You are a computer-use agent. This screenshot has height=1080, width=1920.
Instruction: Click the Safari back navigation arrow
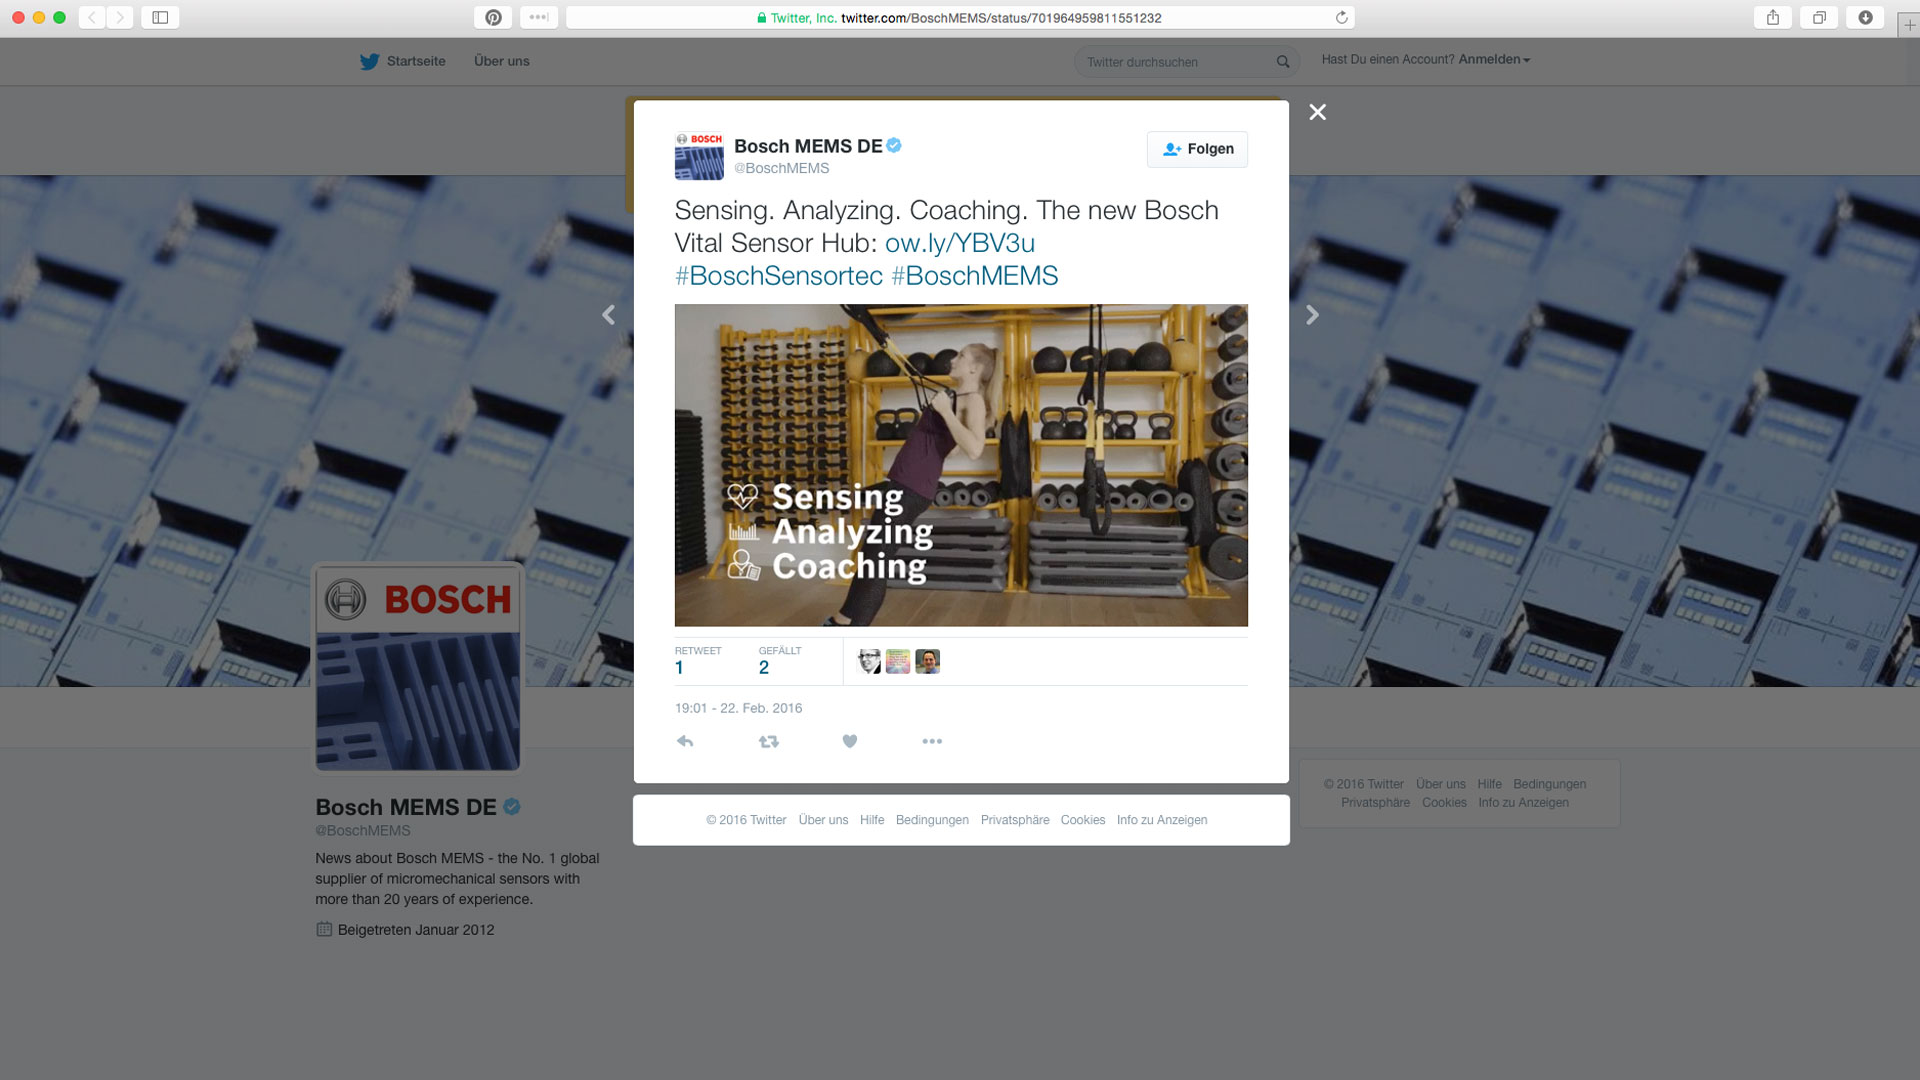click(x=92, y=17)
